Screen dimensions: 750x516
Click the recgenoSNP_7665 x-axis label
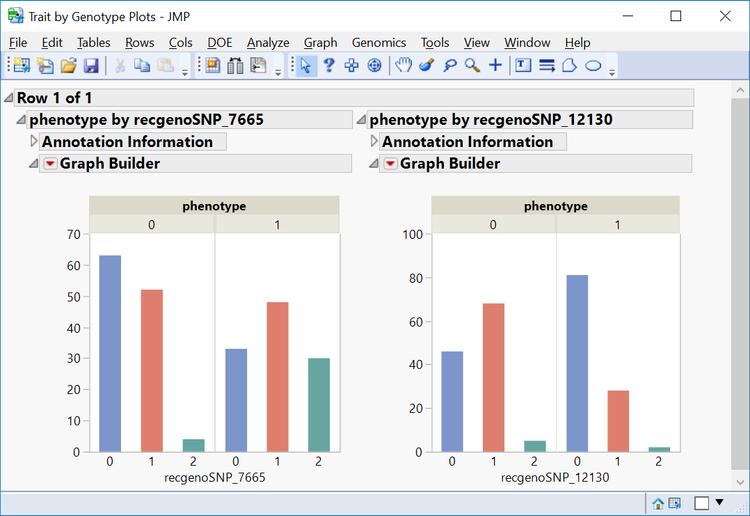(x=215, y=477)
